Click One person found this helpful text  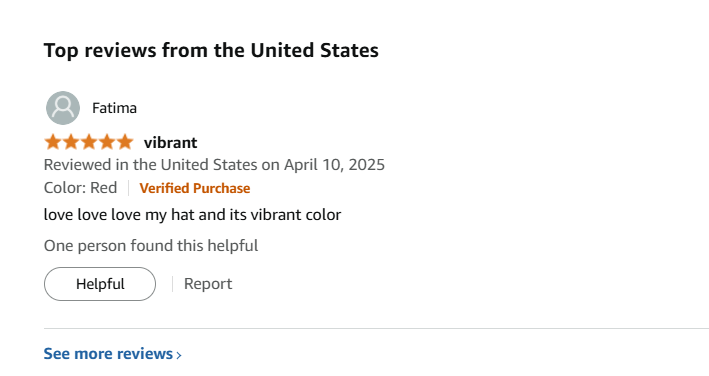pyautogui.click(x=151, y=245)
